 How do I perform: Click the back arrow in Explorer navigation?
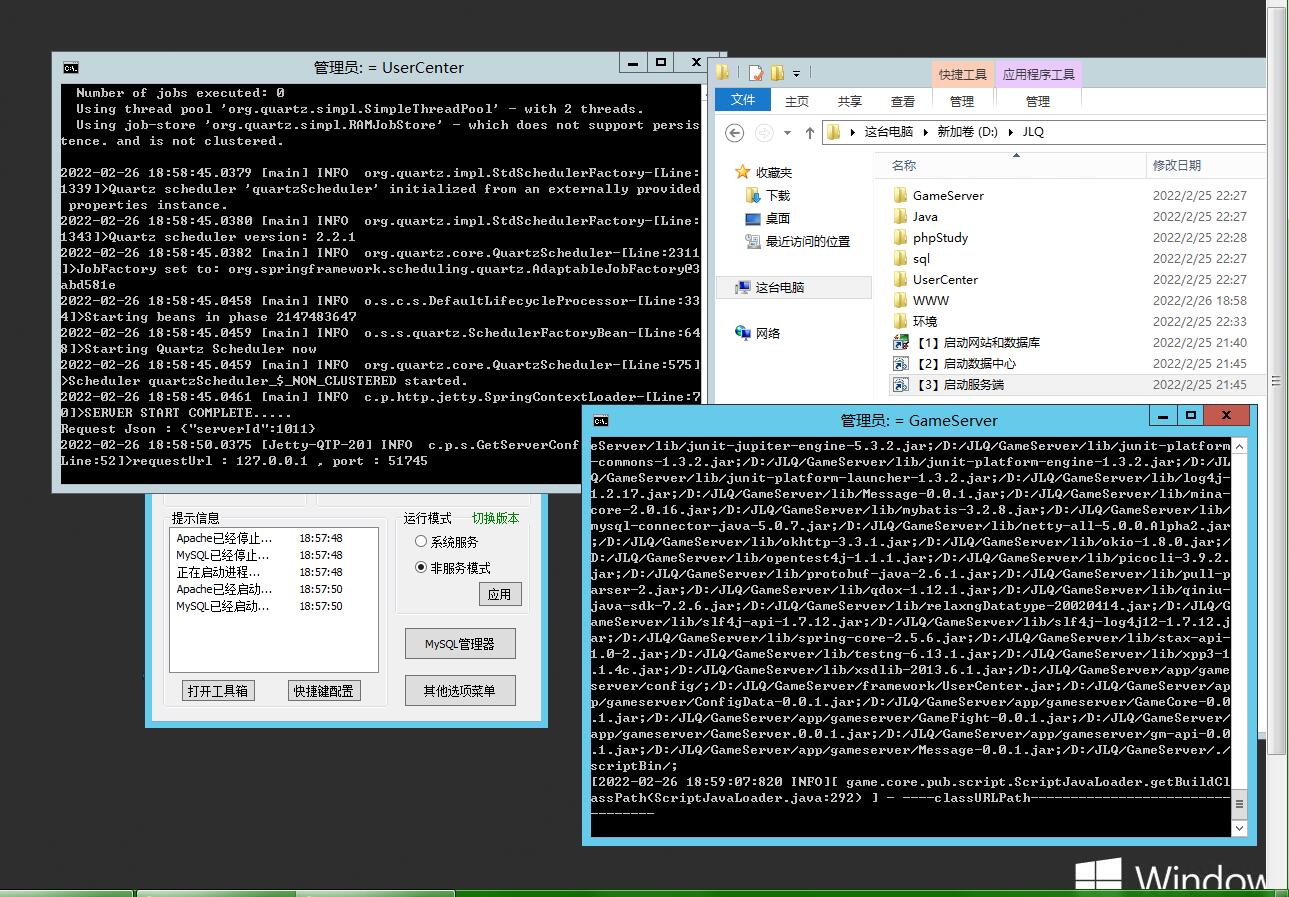coord(734,132)
